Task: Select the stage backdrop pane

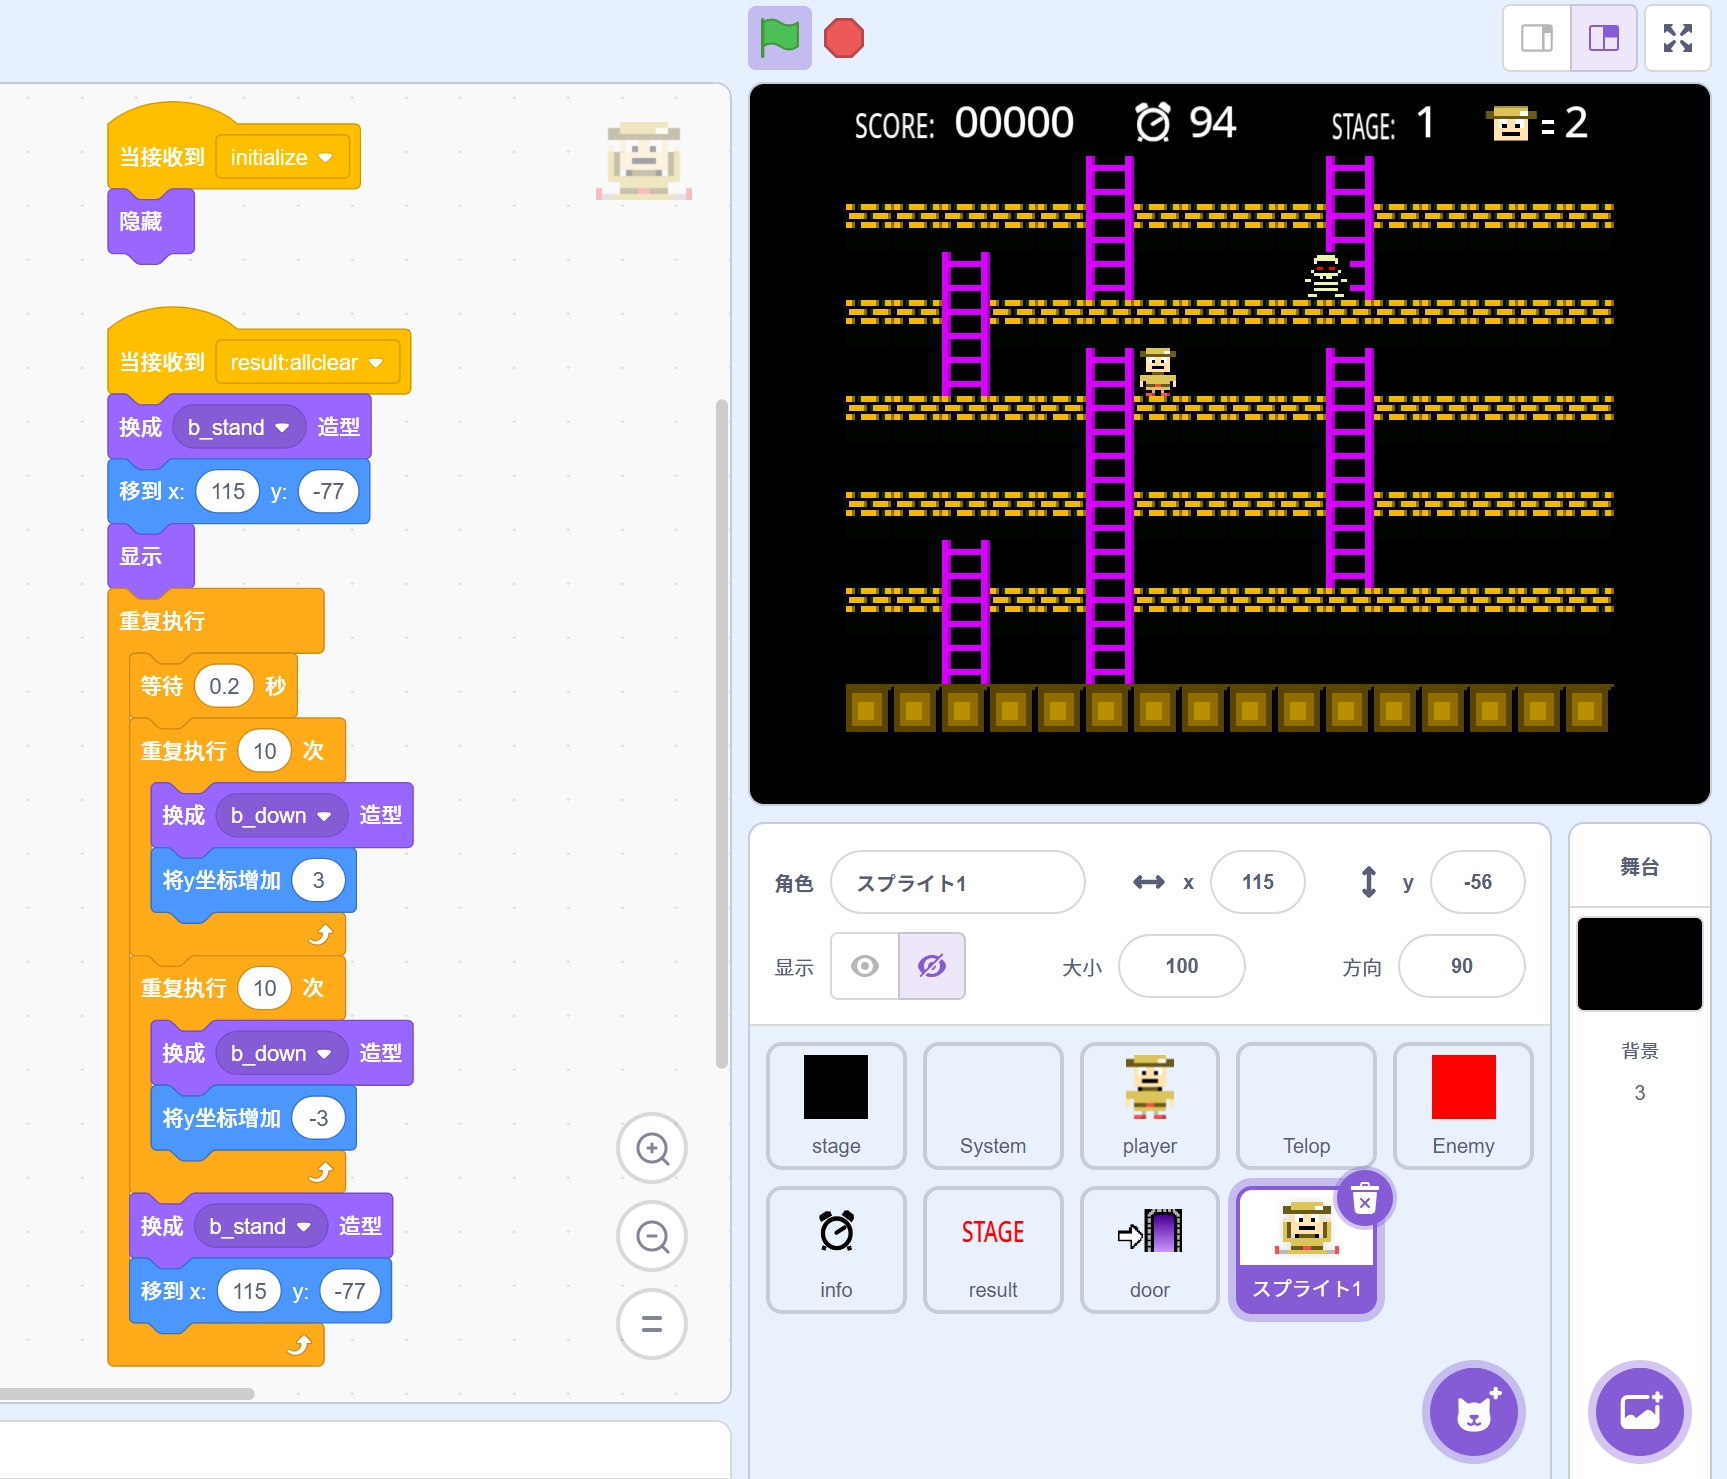Action: pos(1639,964)
